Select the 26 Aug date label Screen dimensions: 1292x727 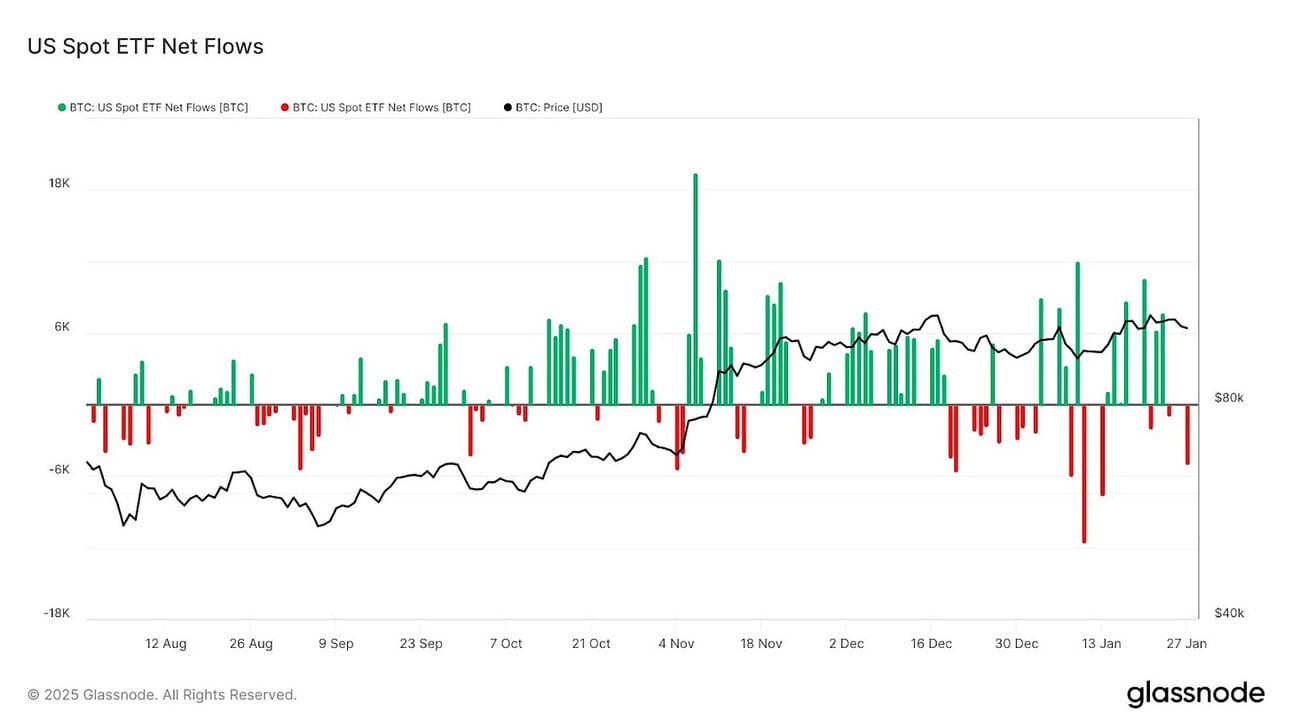pyautogui.click(x=251, y=644)
